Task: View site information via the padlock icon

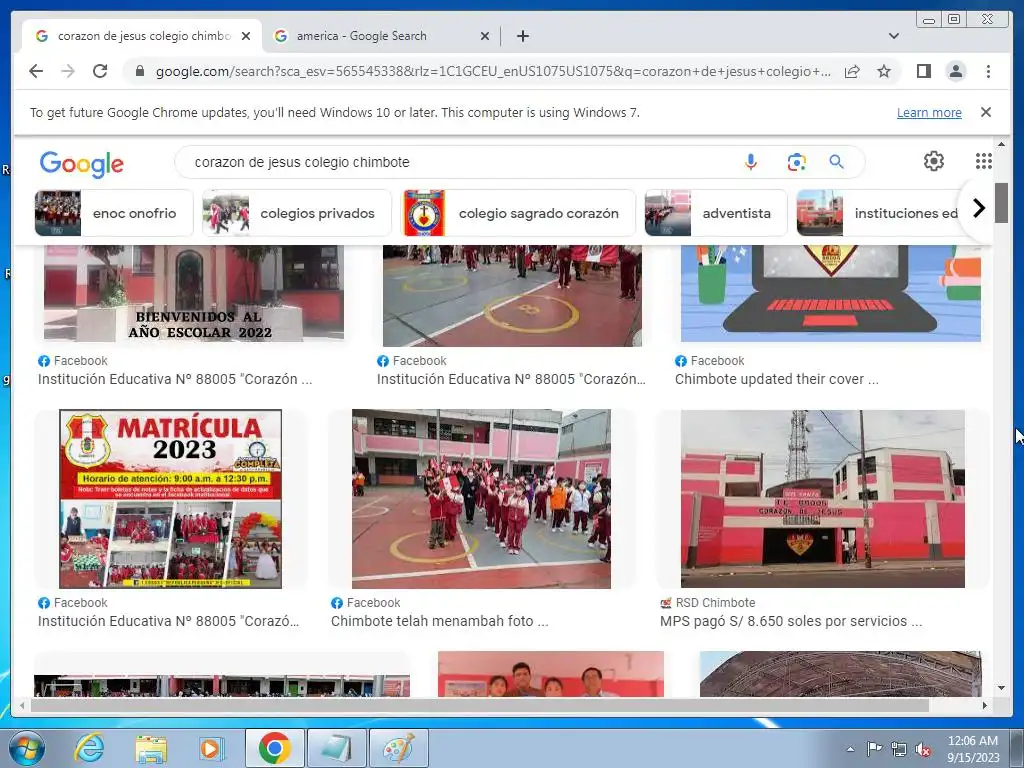Action: coord(139,71)
